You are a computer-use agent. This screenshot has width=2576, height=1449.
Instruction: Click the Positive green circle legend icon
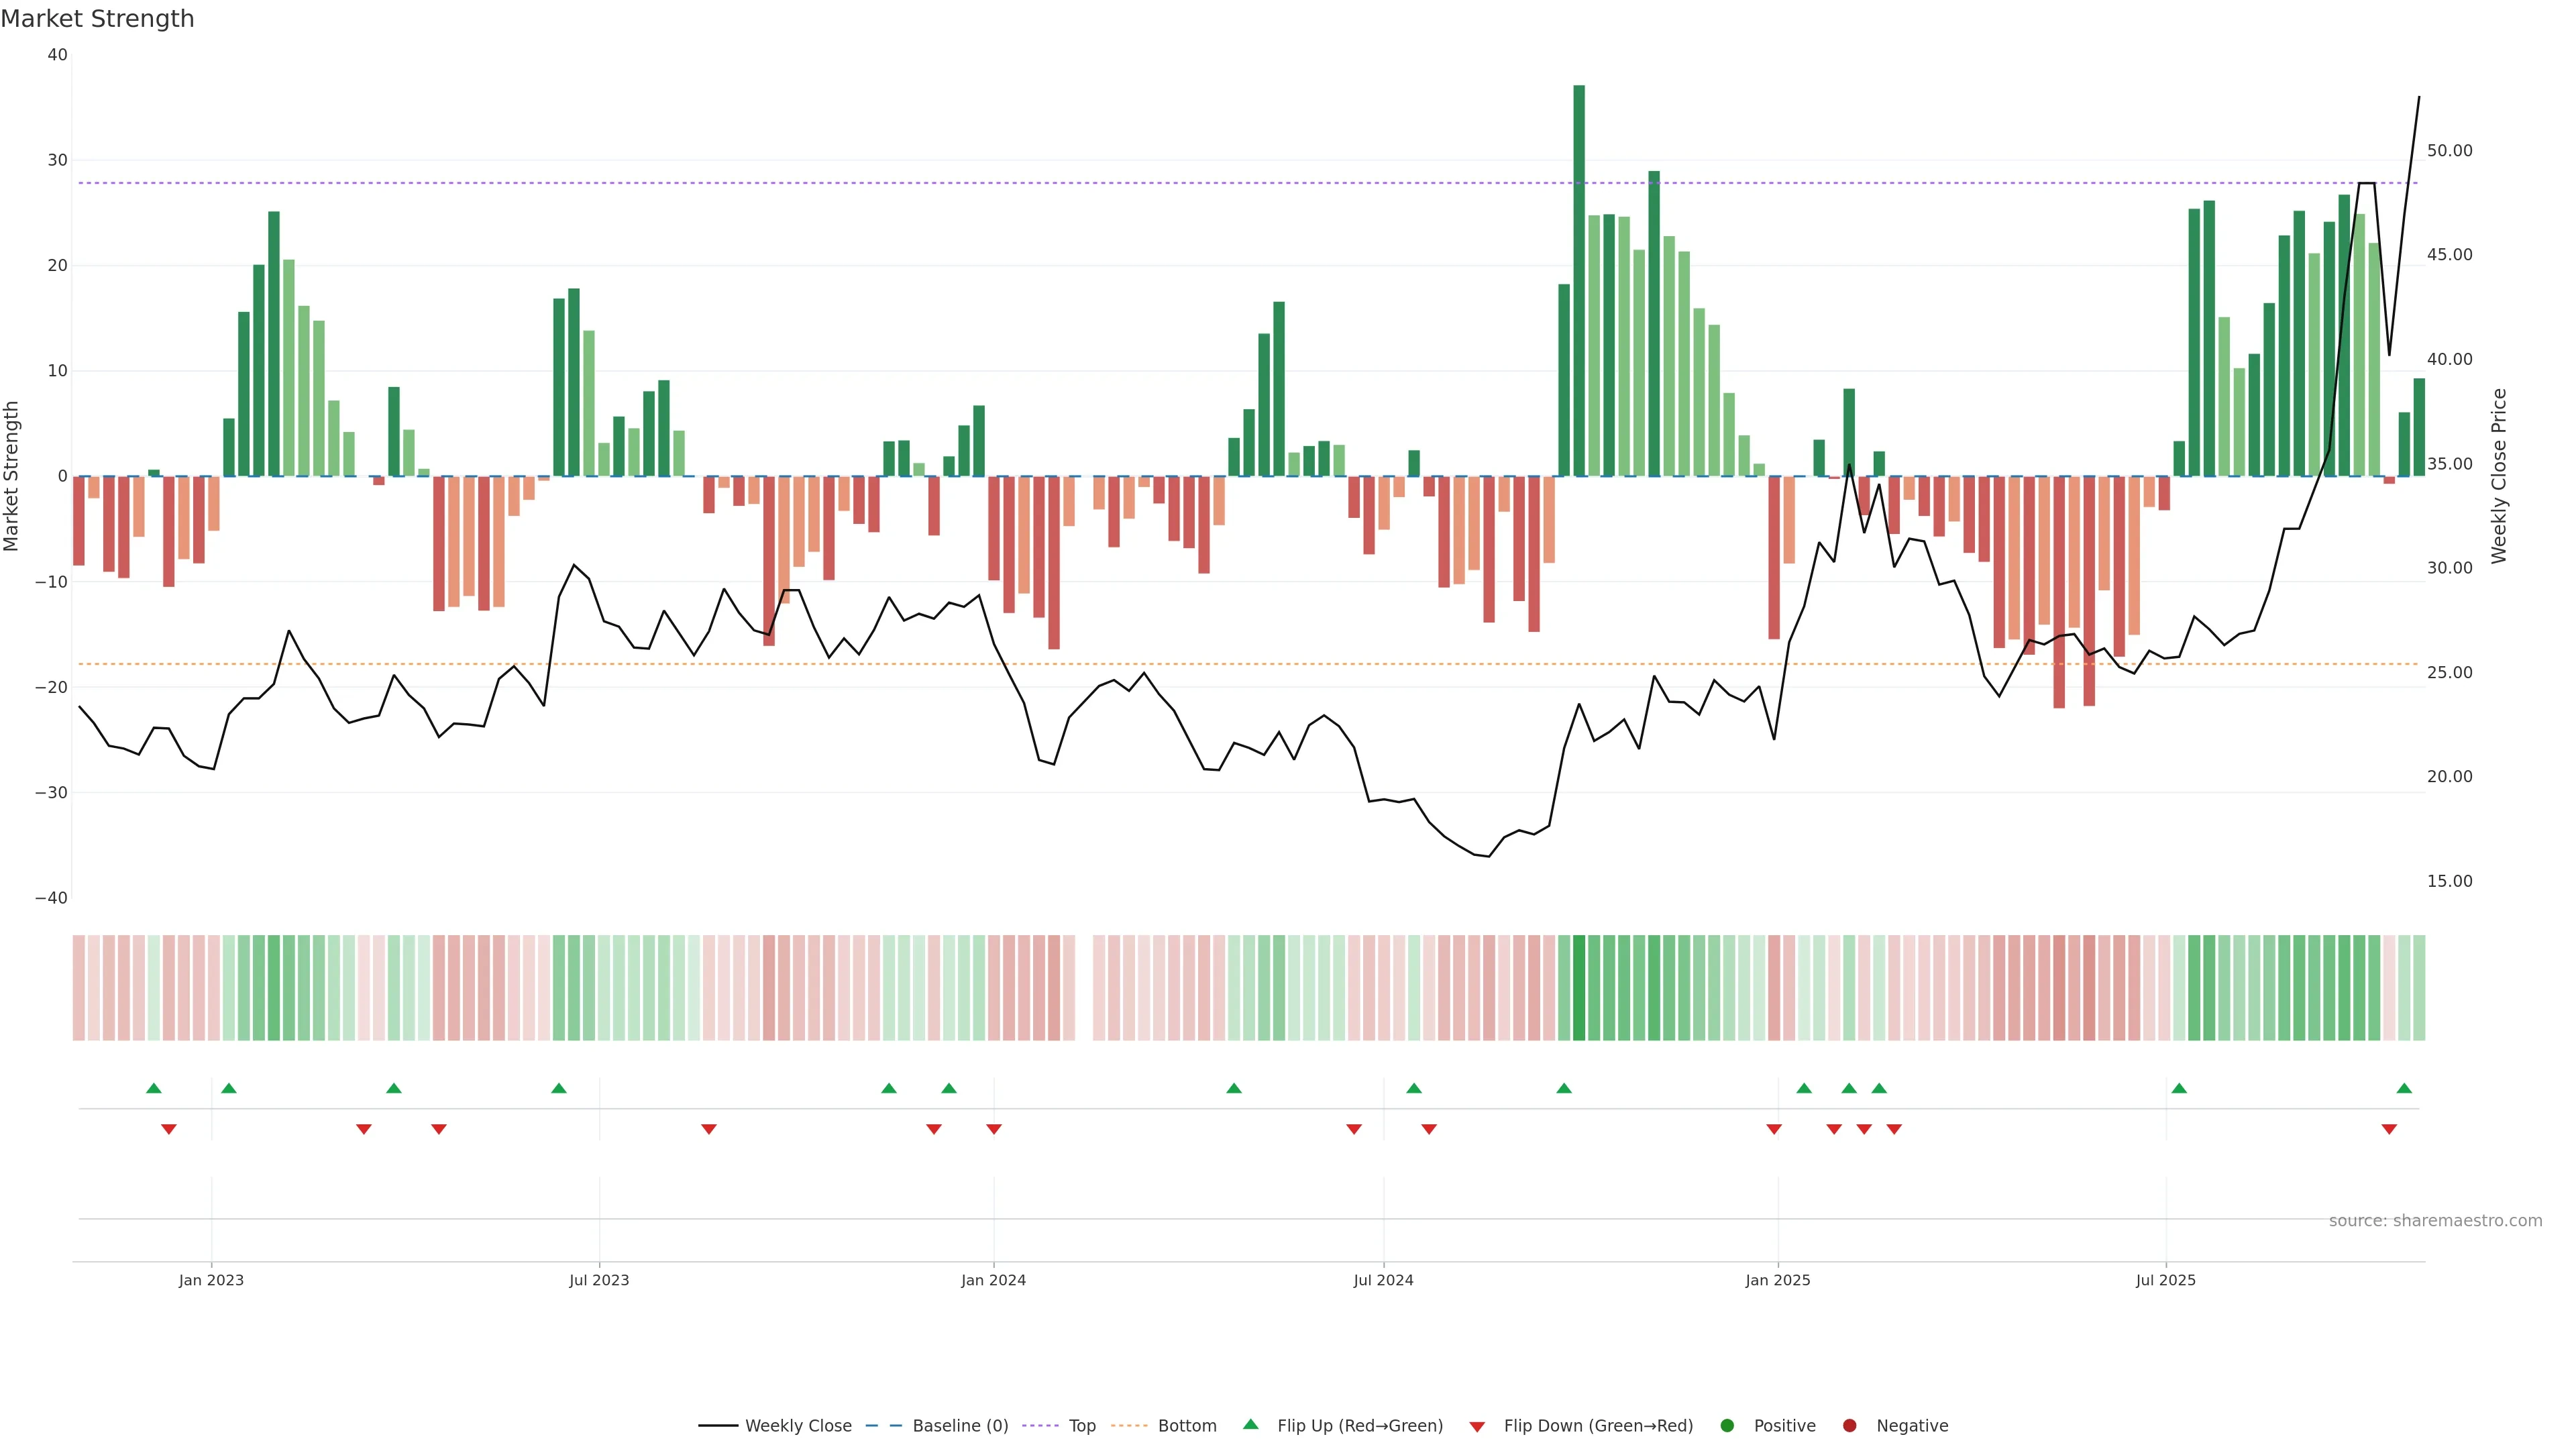point(1727,1426)
